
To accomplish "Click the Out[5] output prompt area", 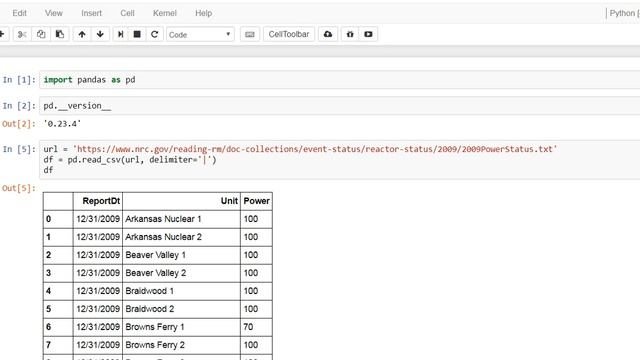I will pos(19,188).
